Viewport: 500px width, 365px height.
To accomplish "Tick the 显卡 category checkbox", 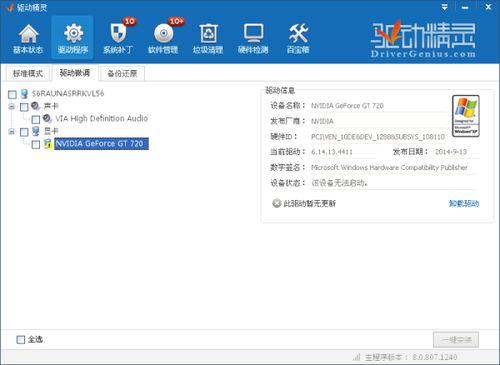I will coord(24,132).
